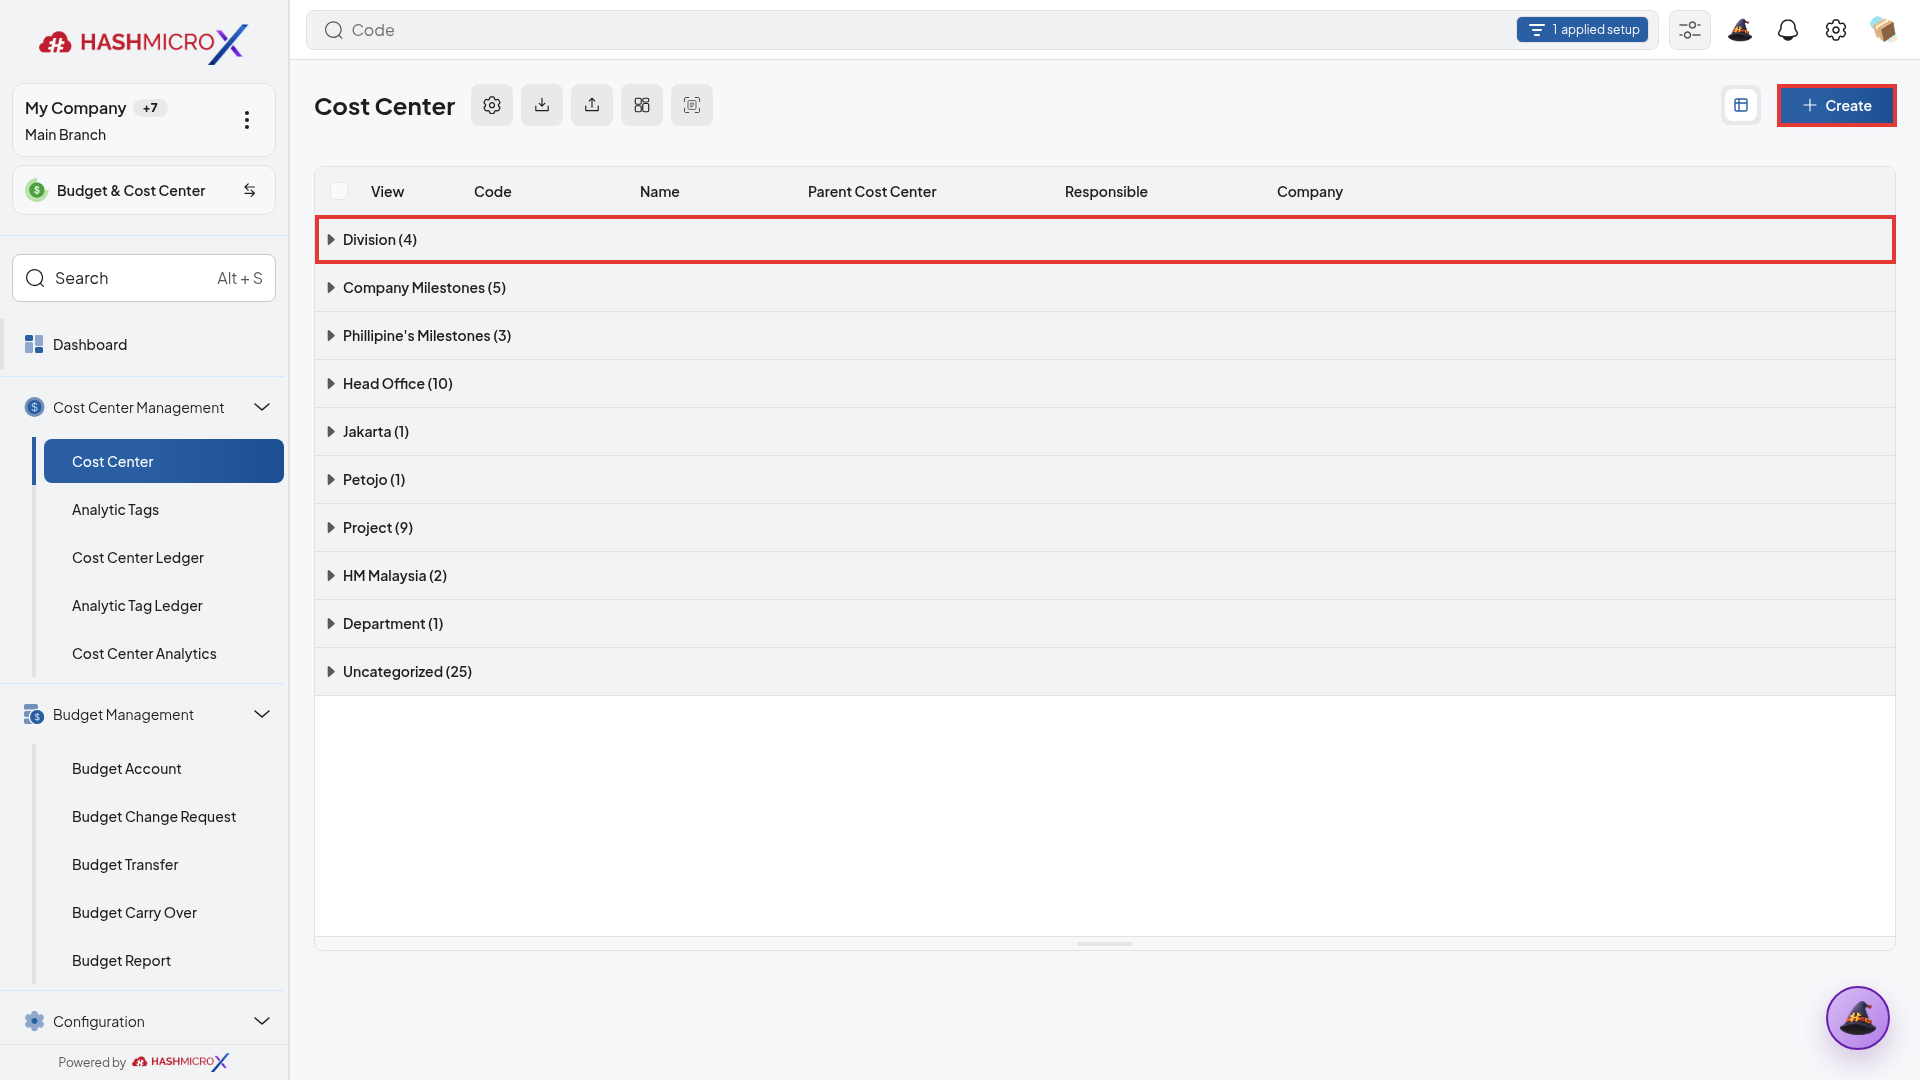1920x1080 pixels.
Task: Open Budget Account menu item
Action: pyautogui.click(x=164, y=769)
